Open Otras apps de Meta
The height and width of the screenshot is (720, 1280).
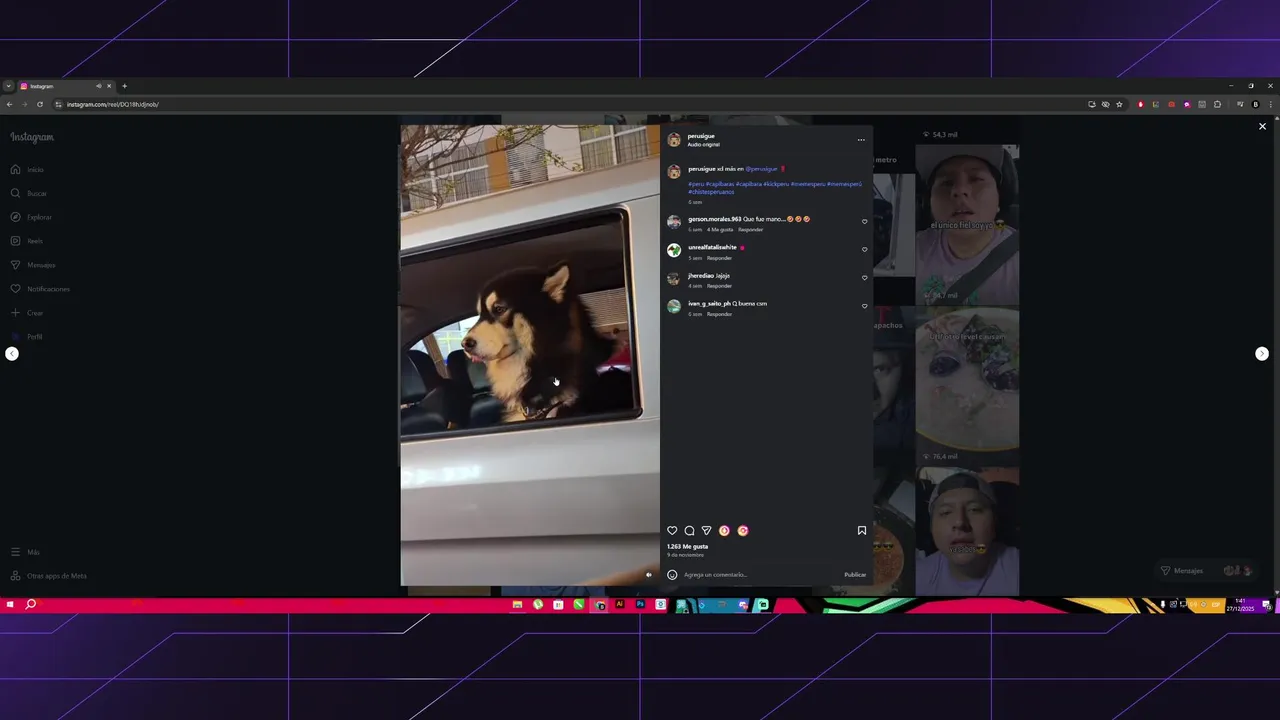tap(49, 577)
